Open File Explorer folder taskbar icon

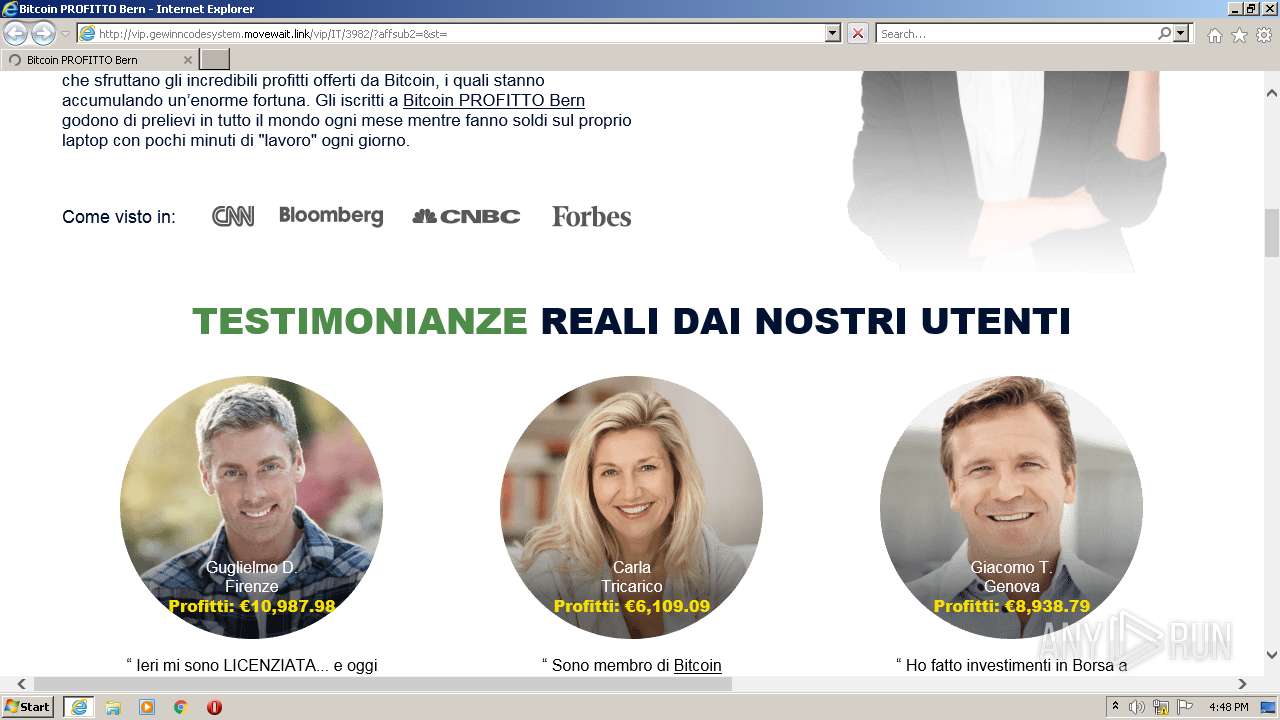113,707
